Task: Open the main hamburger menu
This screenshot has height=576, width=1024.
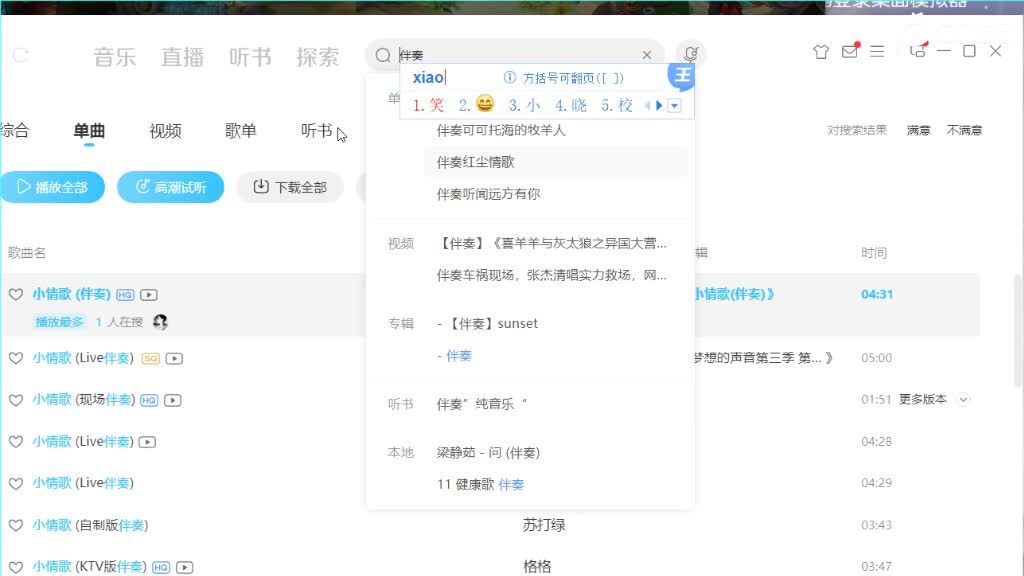Action: click(x=878, y=53)
